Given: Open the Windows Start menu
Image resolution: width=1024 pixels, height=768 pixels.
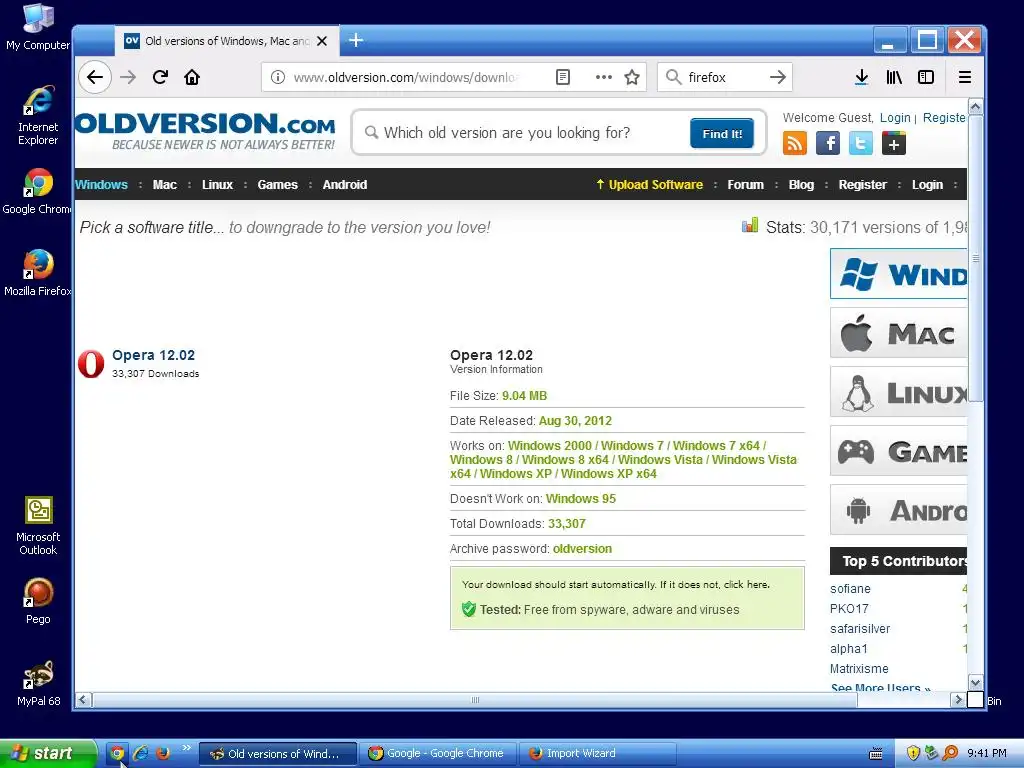Looking at the screenshot, I should click(x=48, y=754).
